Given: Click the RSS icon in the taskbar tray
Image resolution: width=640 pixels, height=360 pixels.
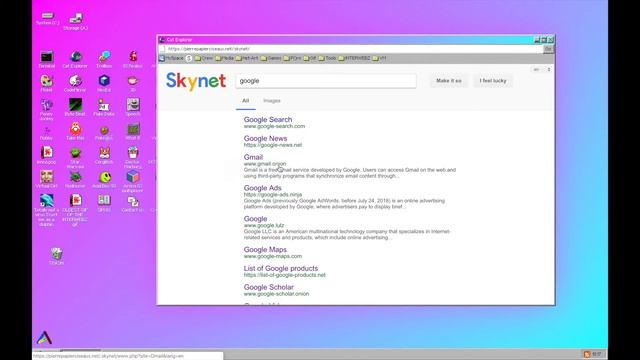Looking at the screenshot, I should (587, 354).
